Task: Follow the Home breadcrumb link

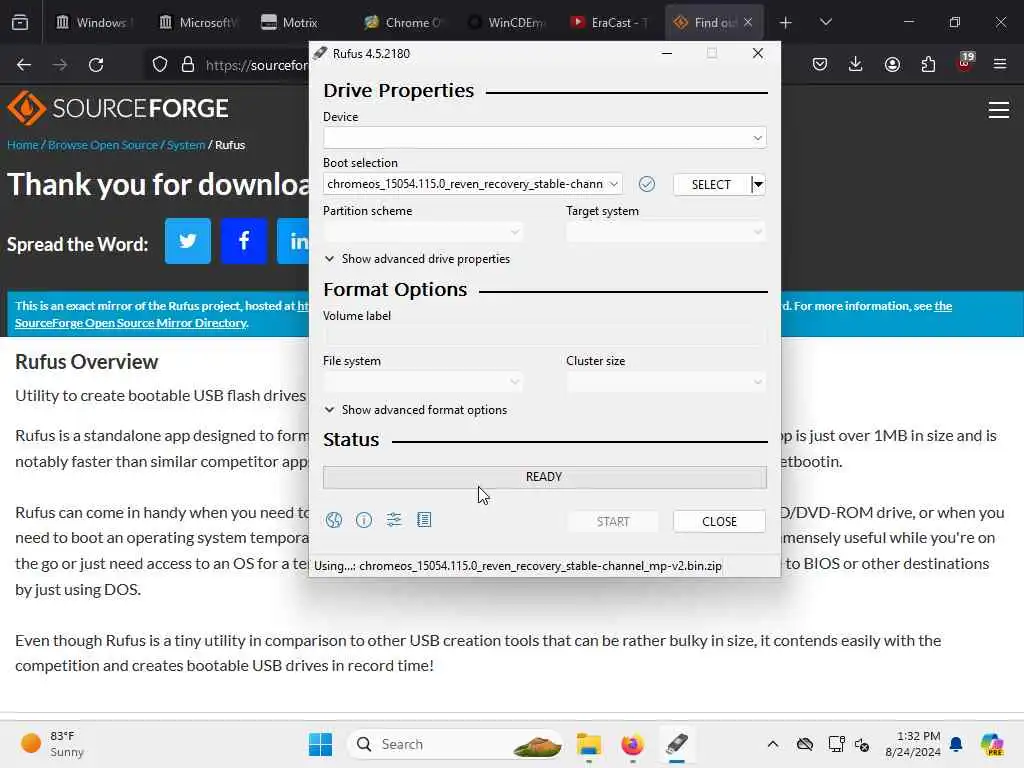Action: click(23, 145)
